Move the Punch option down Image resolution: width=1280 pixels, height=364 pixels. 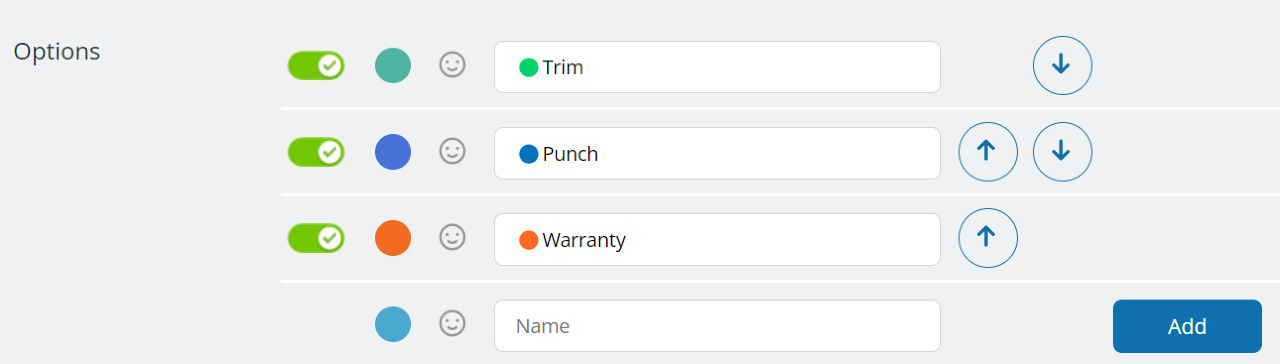coord(1062,152)
